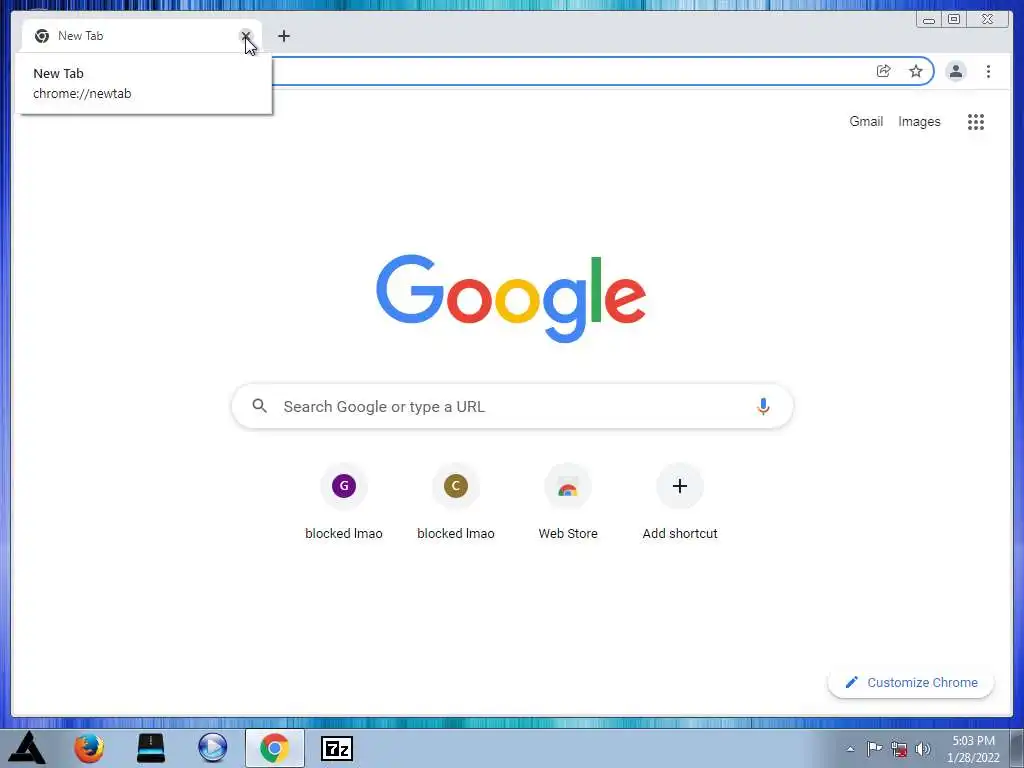
Task: Focus the Search Google or type a URL box
Action: click(512, 406)
